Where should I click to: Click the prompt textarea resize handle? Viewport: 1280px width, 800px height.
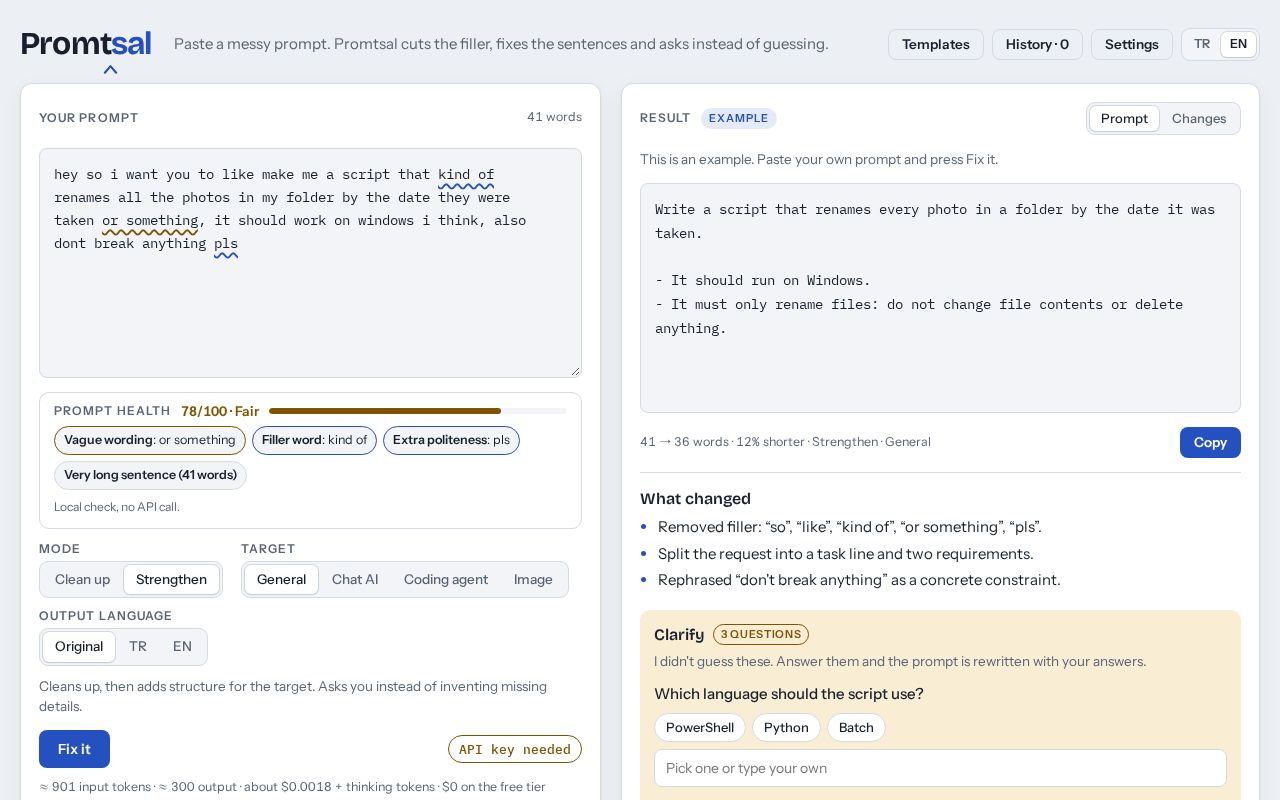[x=575, y=371]
